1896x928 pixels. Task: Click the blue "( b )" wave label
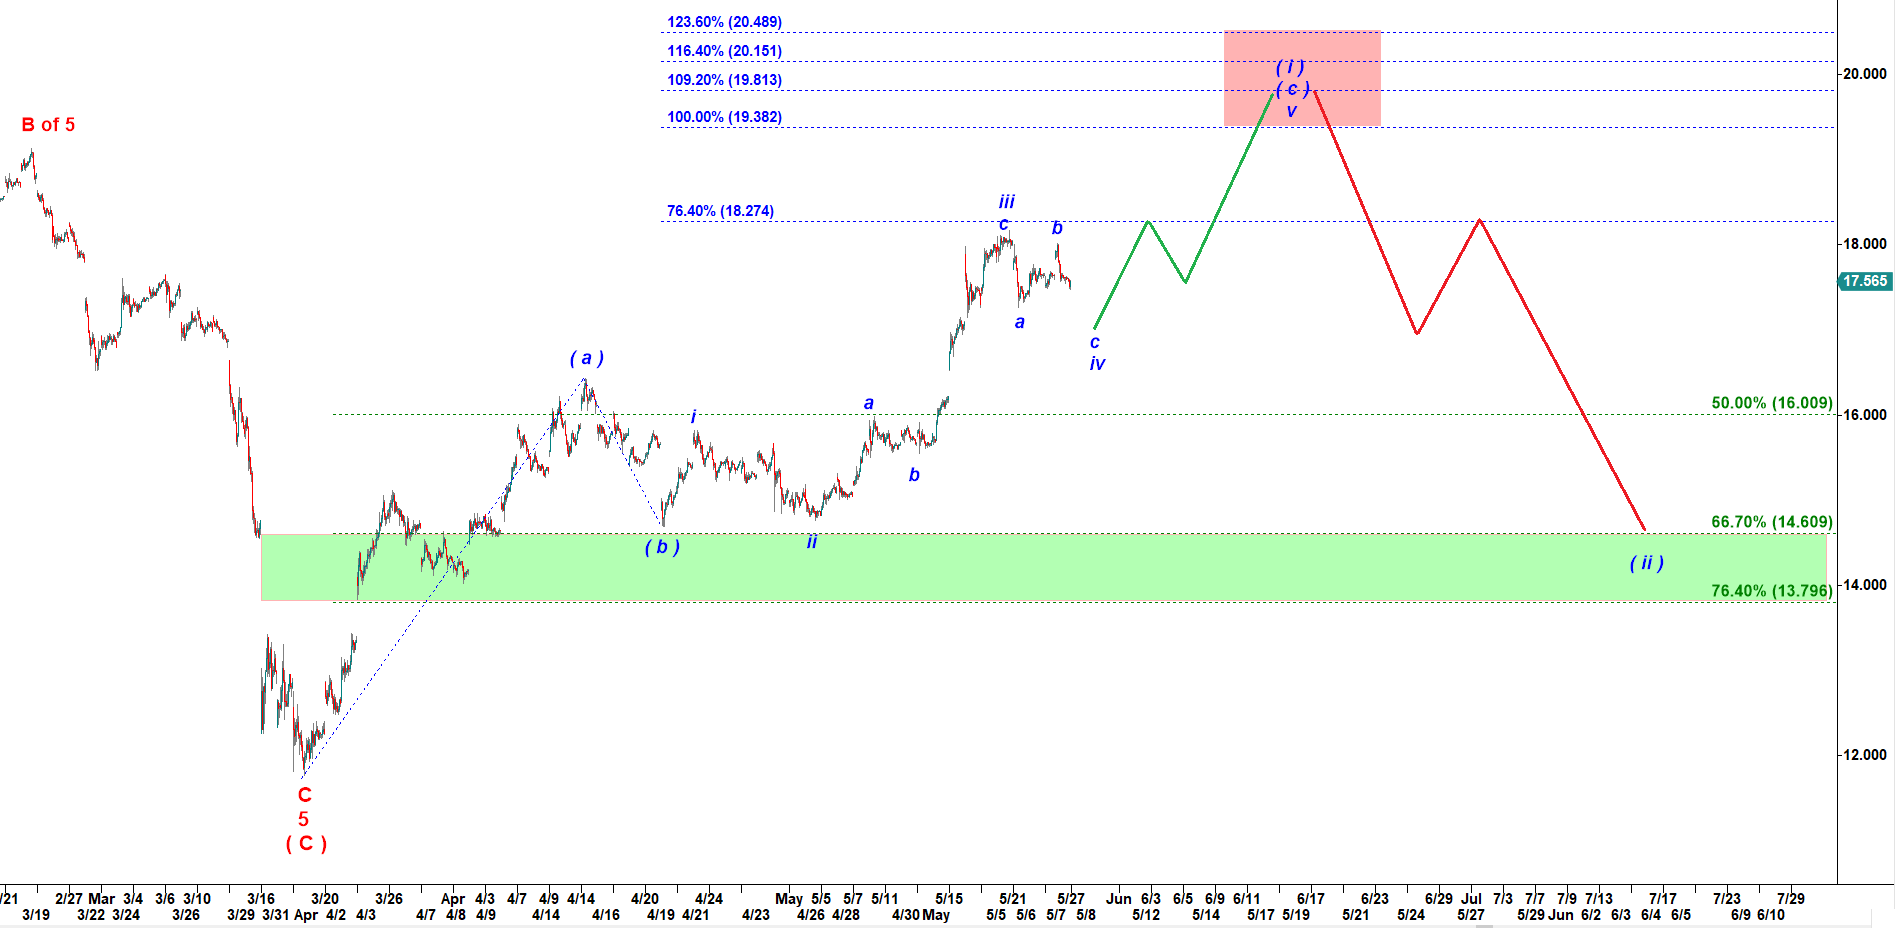662,547
